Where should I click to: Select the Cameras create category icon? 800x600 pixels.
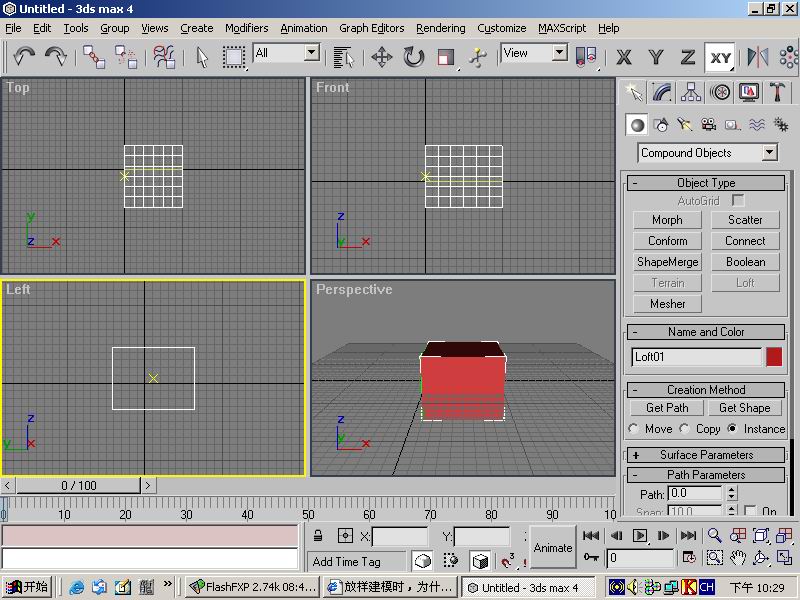(709, 124)
